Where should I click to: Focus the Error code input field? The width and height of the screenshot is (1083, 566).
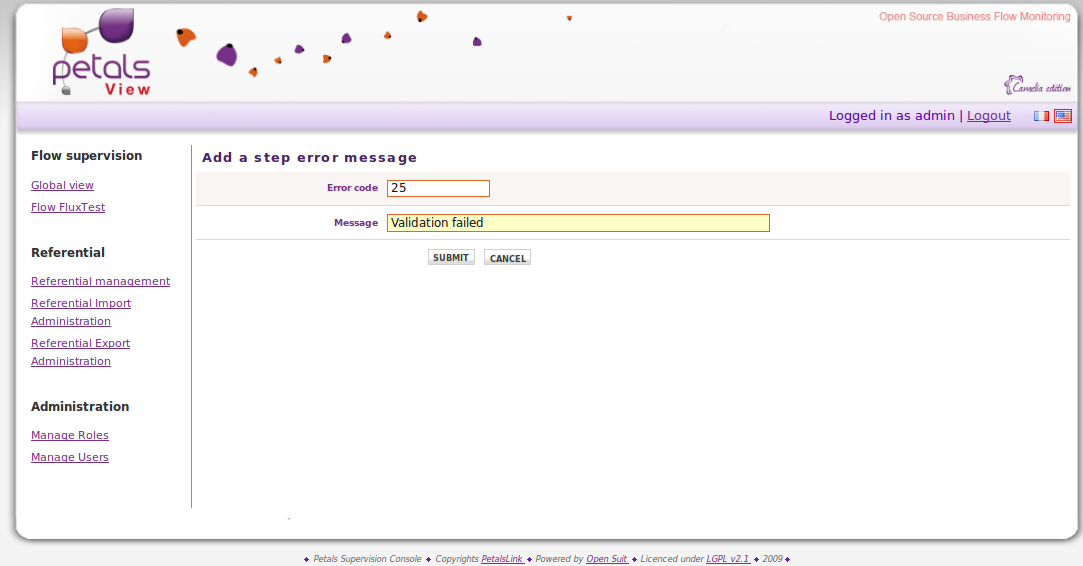pyautogui.click(x=438, y=188)
